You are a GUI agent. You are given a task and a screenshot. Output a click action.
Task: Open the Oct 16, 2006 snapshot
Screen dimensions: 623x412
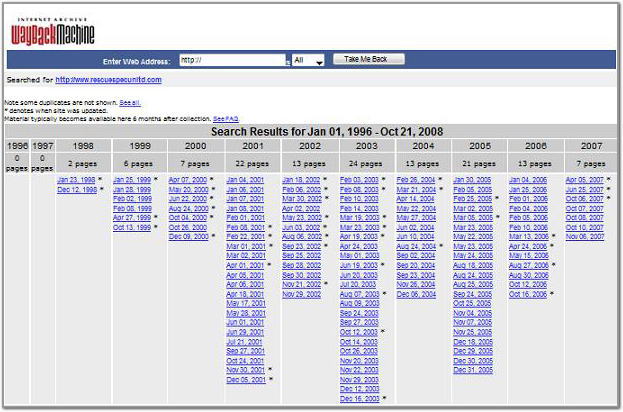click(x=528, y=294)
